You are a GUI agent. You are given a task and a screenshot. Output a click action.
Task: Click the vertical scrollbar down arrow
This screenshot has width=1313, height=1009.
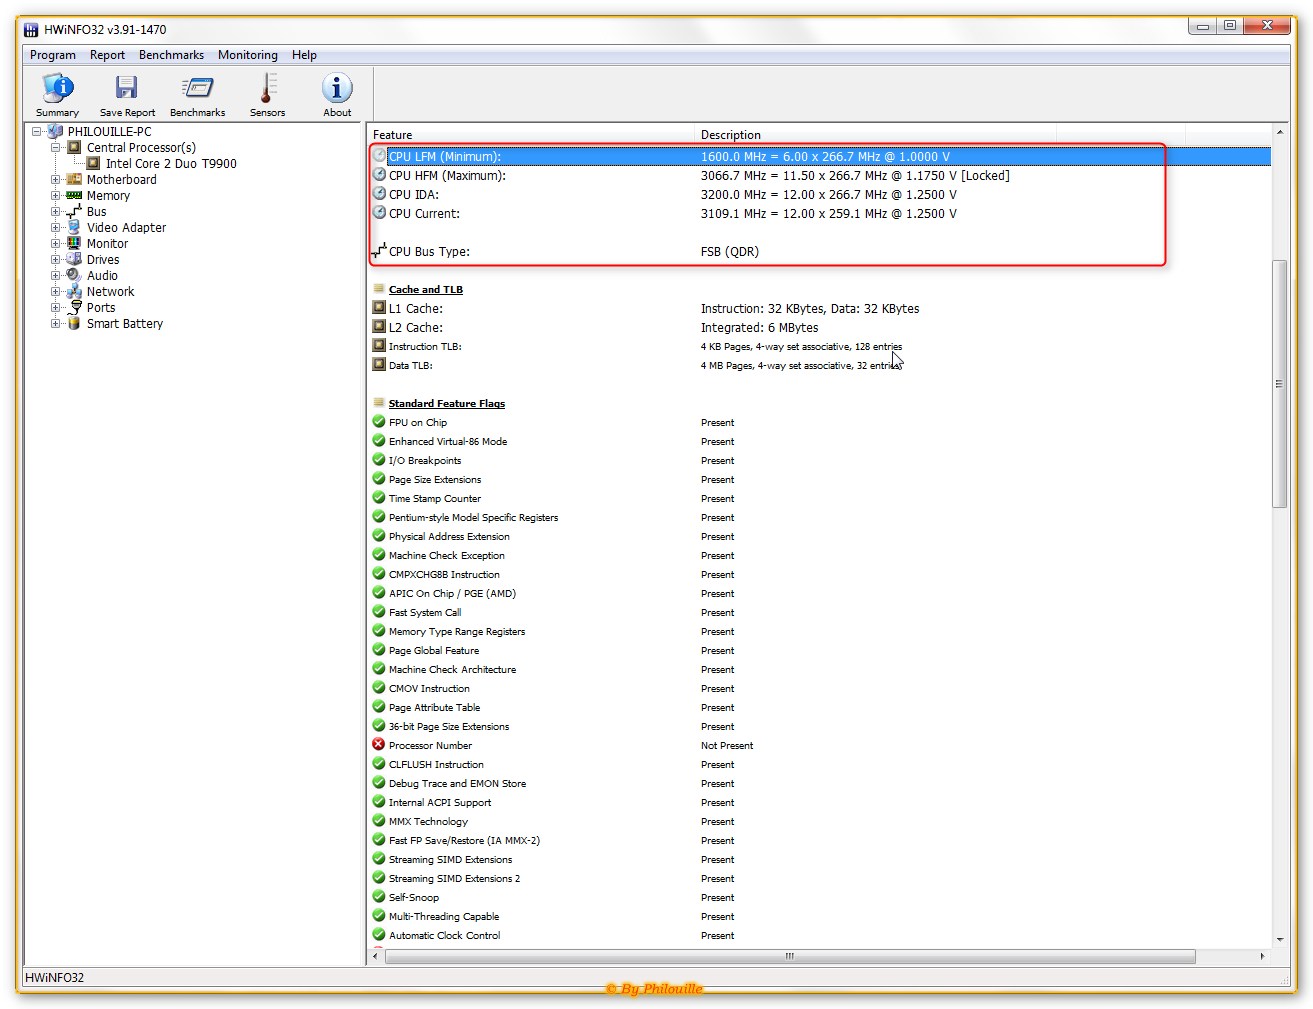[x=1280, y=940]
